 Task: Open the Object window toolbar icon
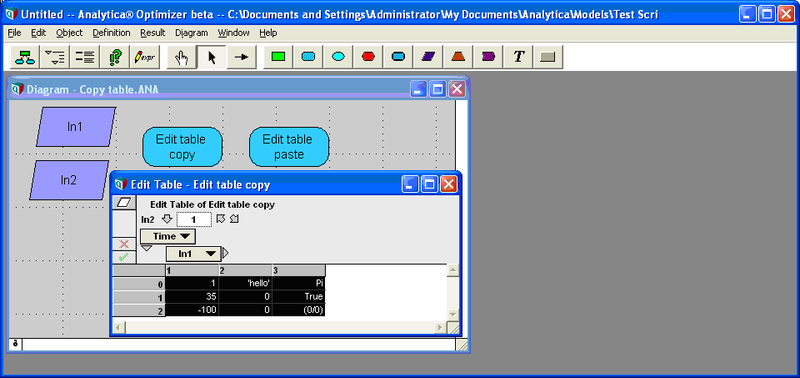pyautogui.click(x=84, y=57)
